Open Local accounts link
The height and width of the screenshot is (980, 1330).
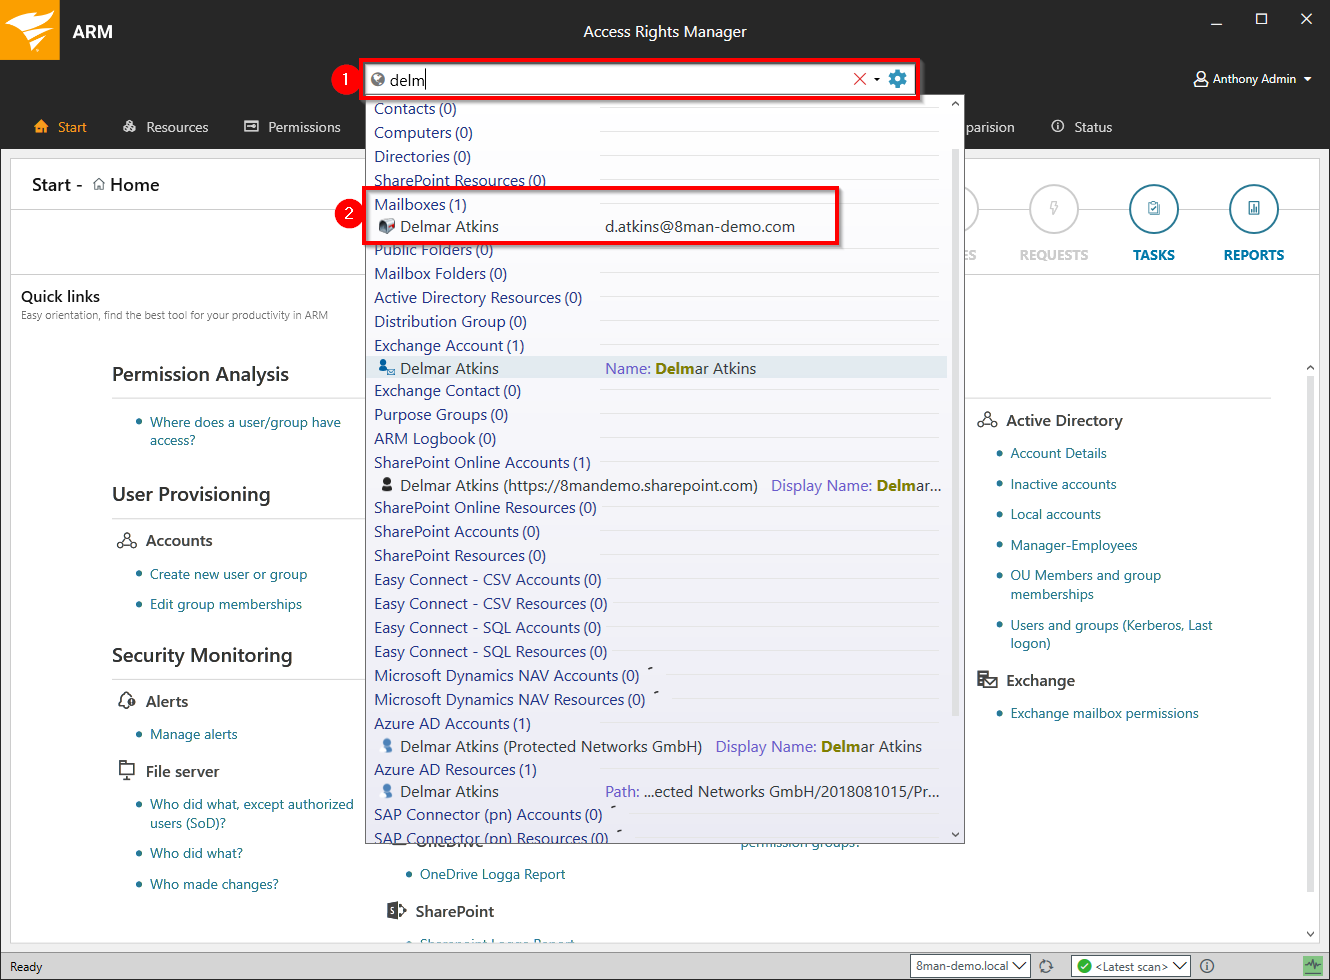pyautogui.click(x=1055, y=514)
